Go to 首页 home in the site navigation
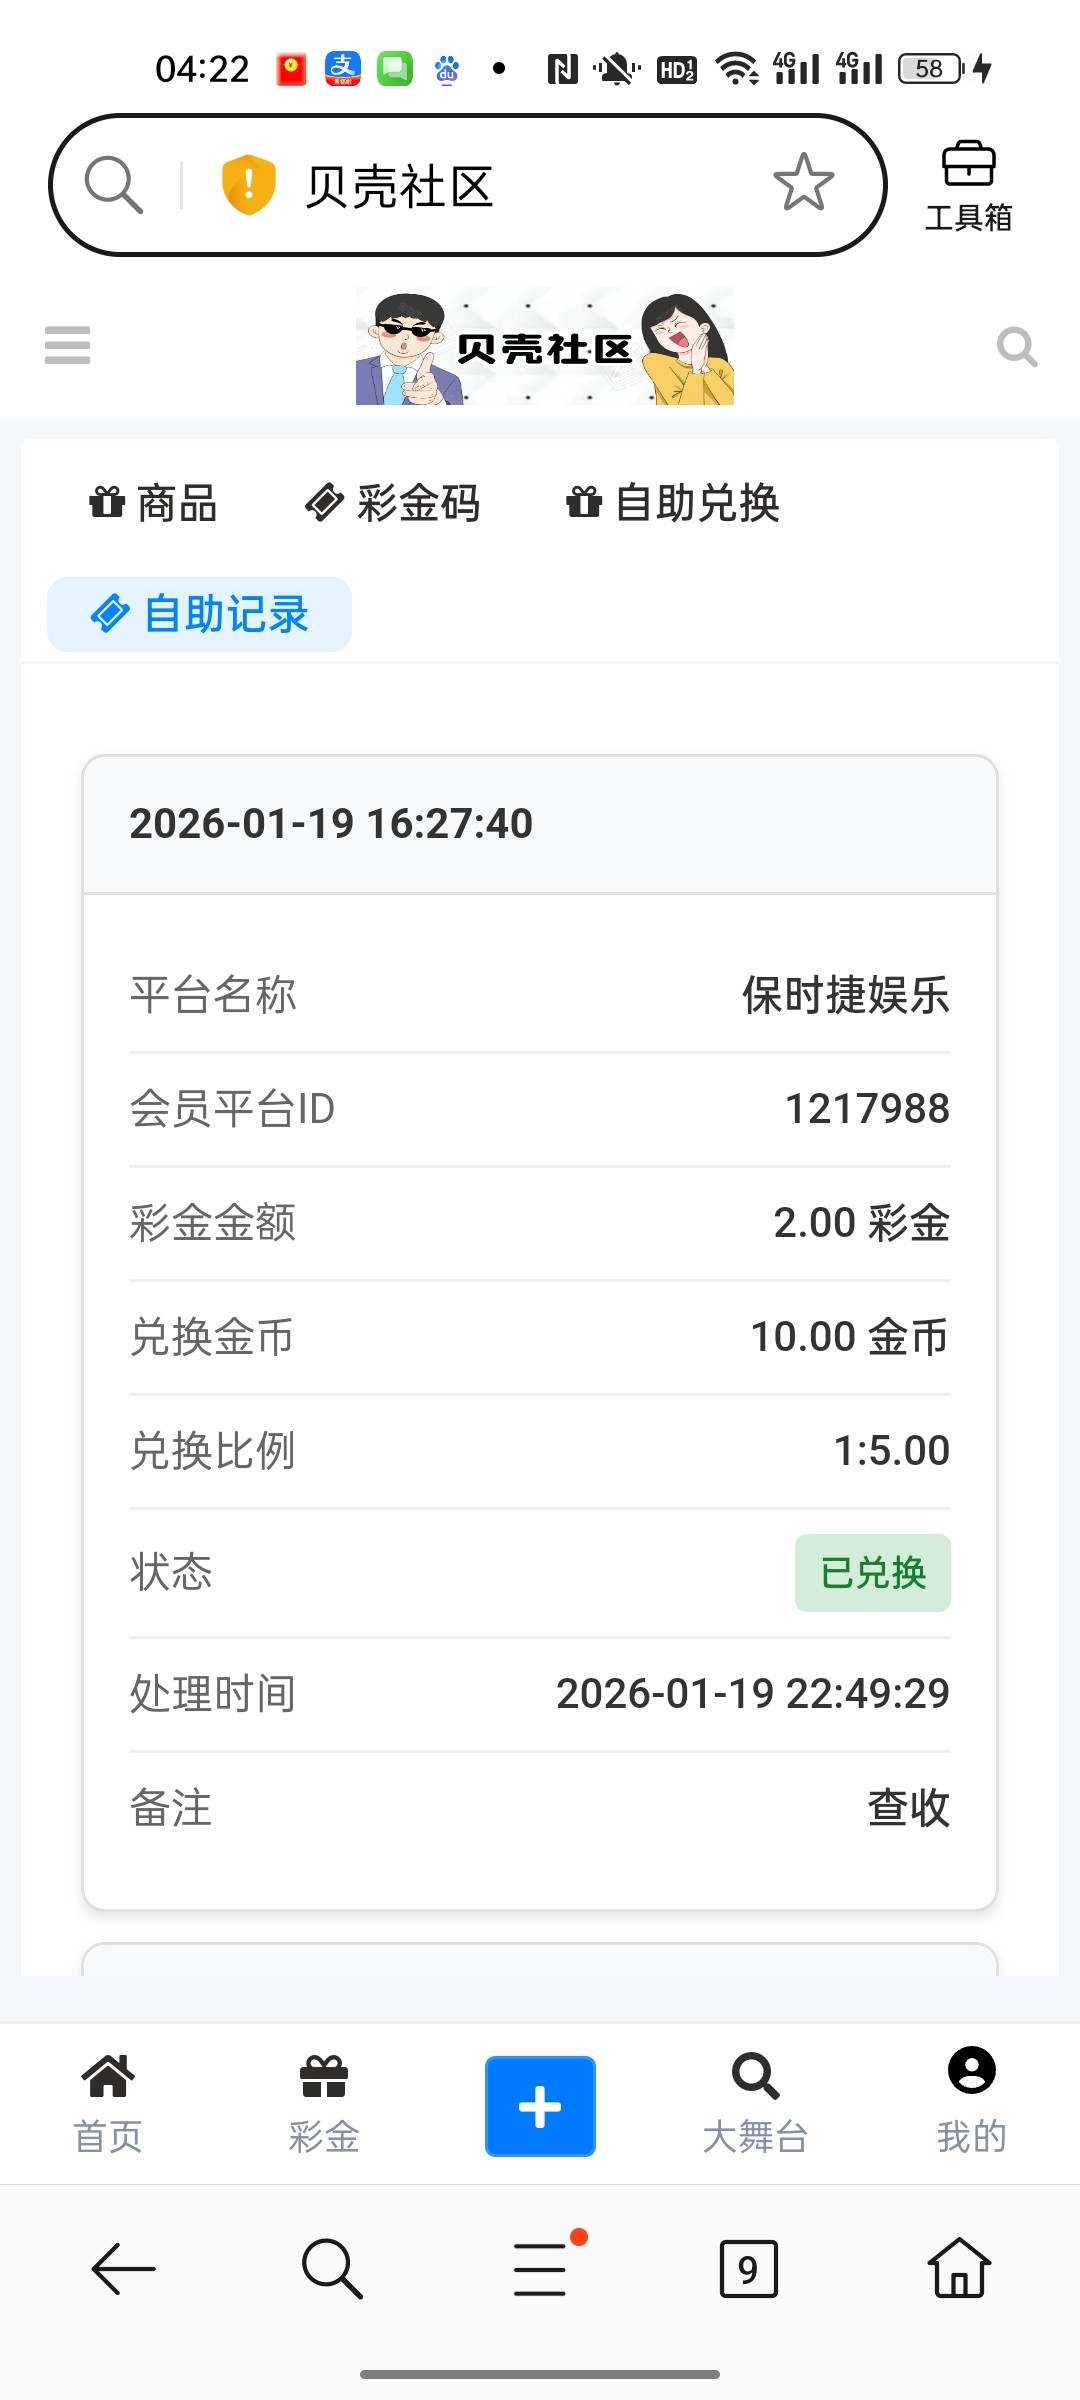Screen dimensions: 1080x2400 pyautogui.click(x=108, y=2105)
